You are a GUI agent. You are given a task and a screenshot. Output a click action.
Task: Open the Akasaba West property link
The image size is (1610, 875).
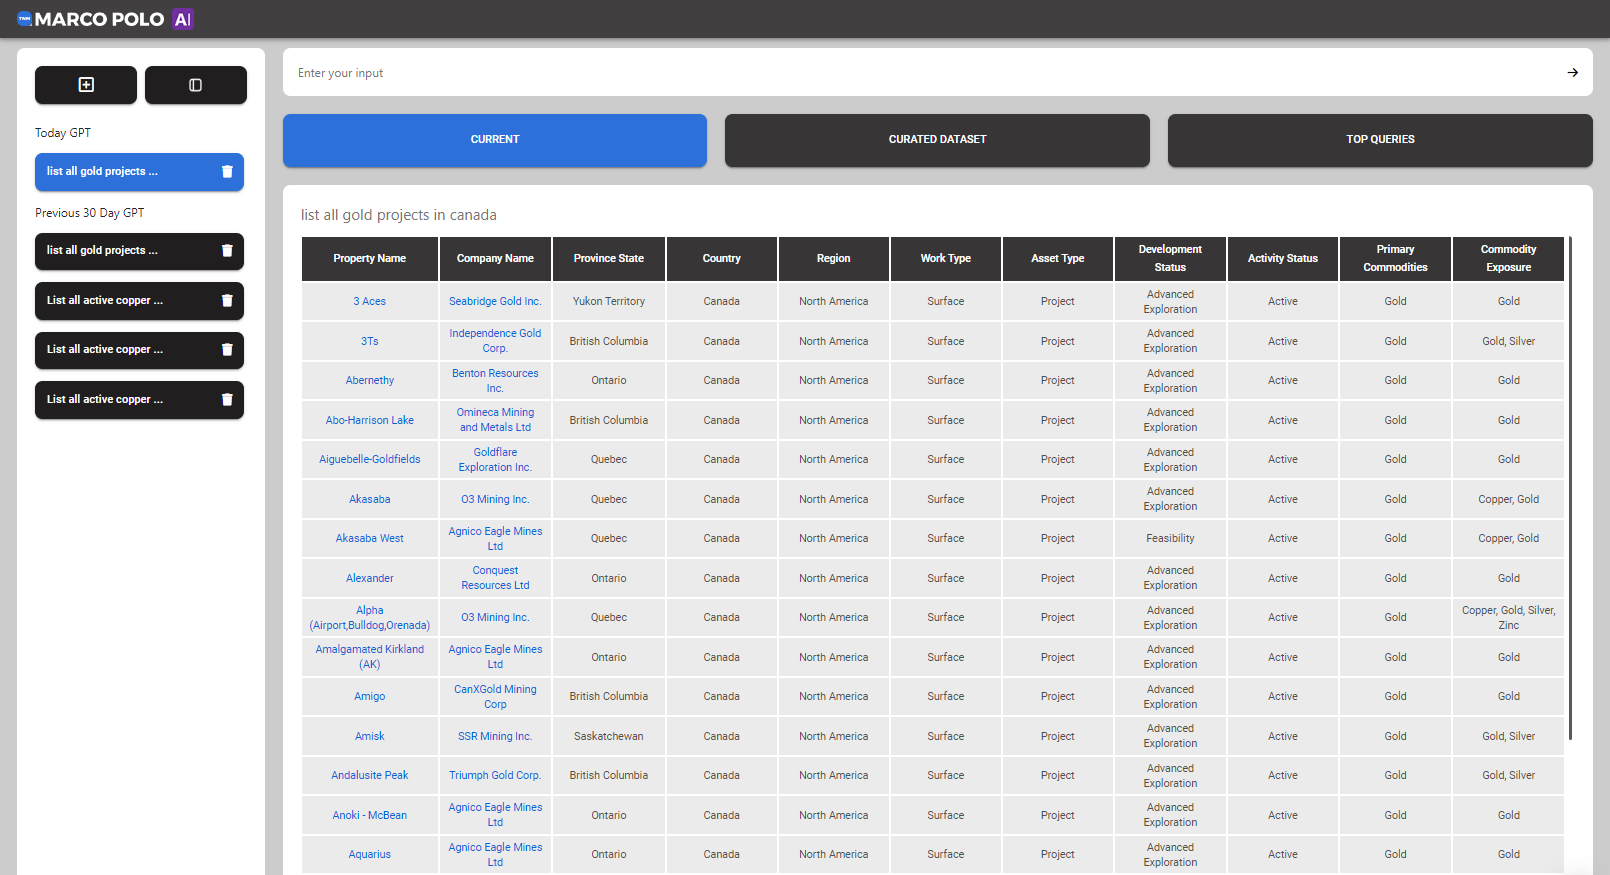[x=370, y=539]
